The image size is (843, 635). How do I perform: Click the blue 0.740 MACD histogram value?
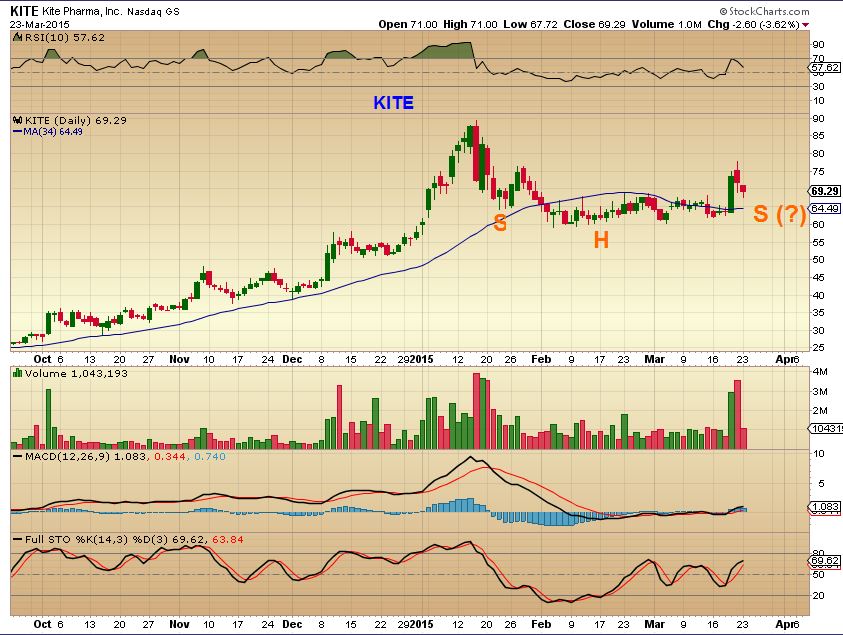click(x=210, y=456)
